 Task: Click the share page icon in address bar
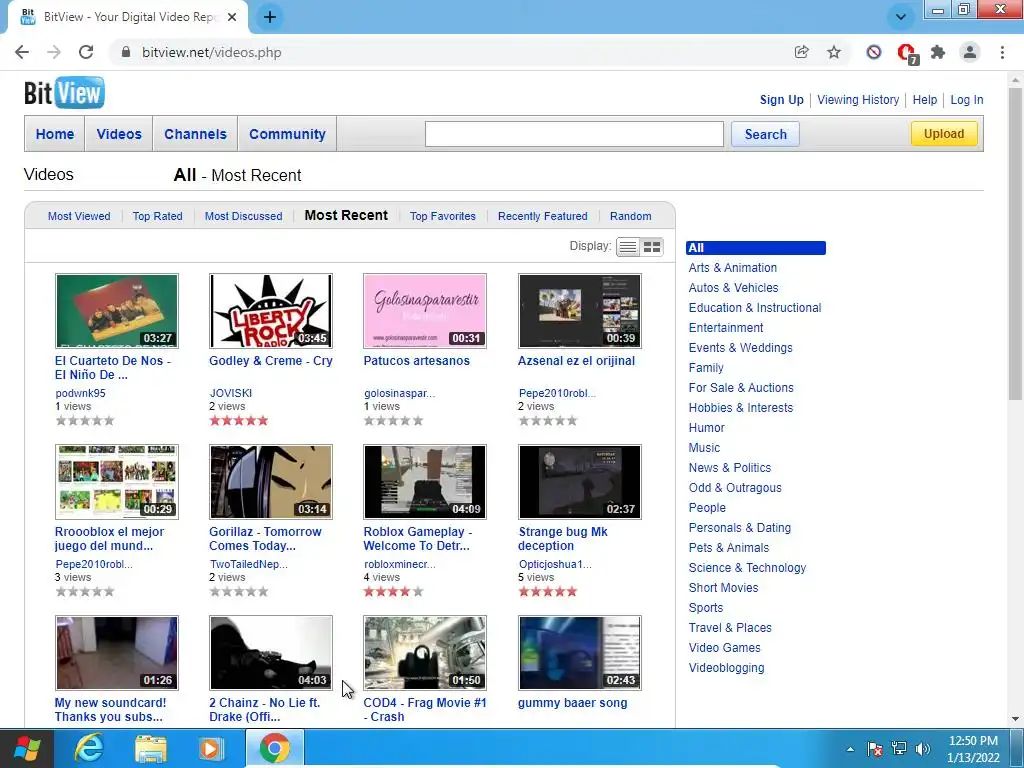801,52
